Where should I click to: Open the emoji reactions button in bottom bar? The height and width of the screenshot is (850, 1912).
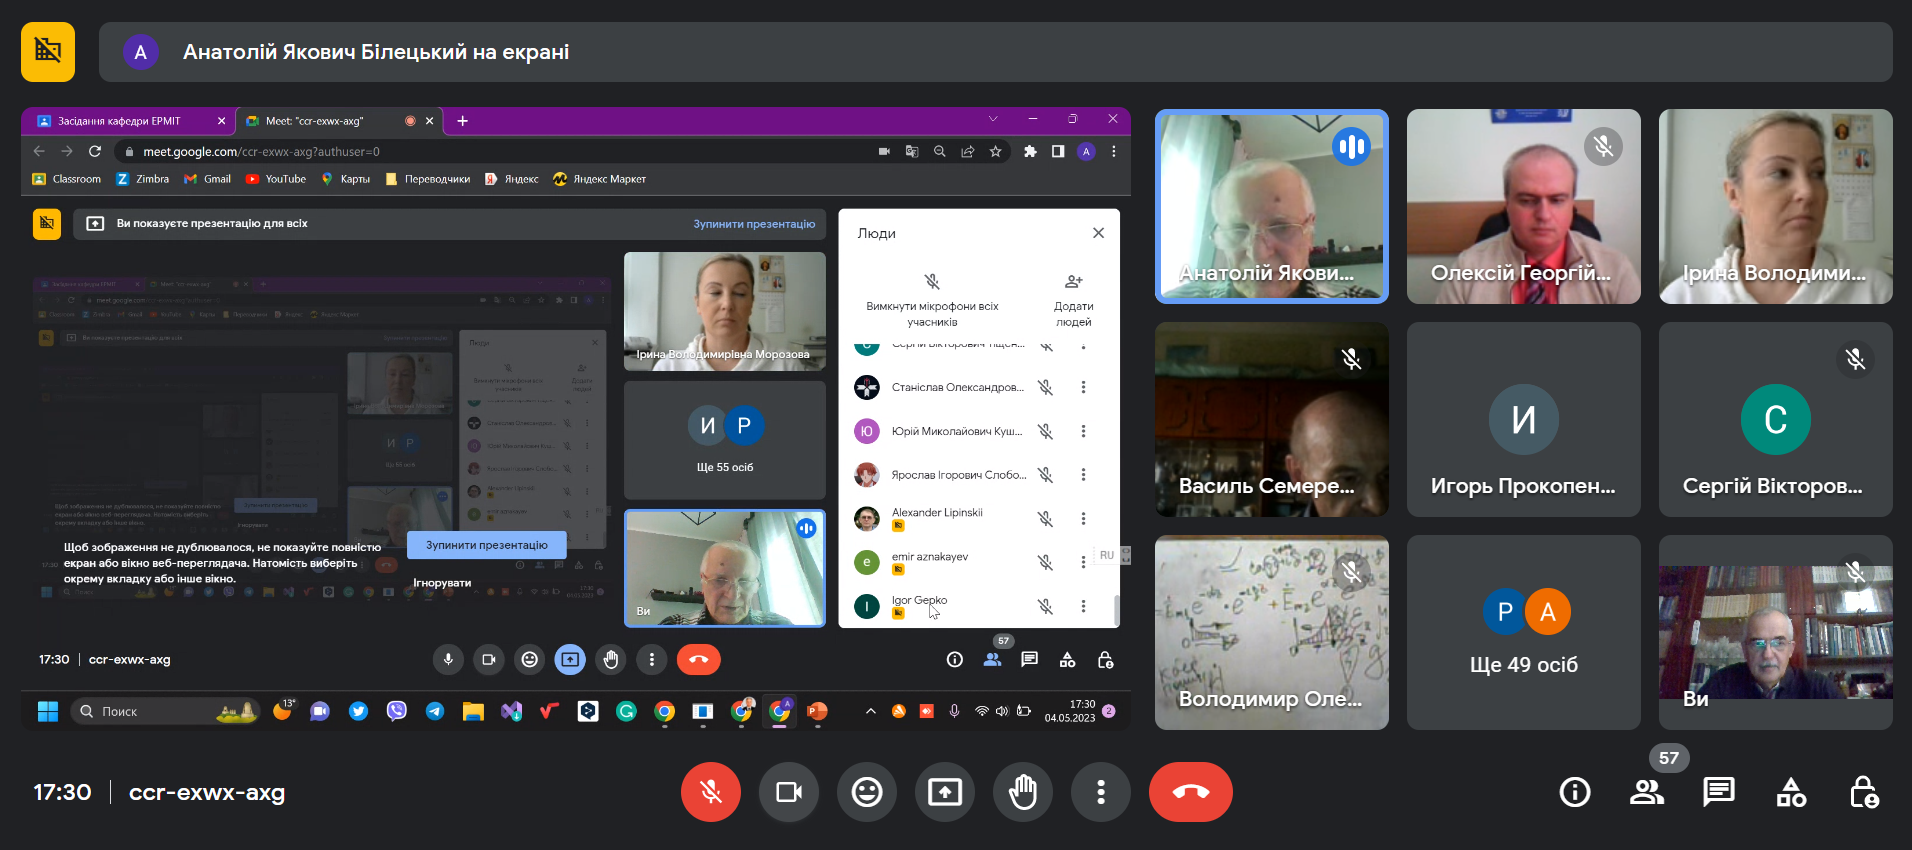(x=866, y=792)
